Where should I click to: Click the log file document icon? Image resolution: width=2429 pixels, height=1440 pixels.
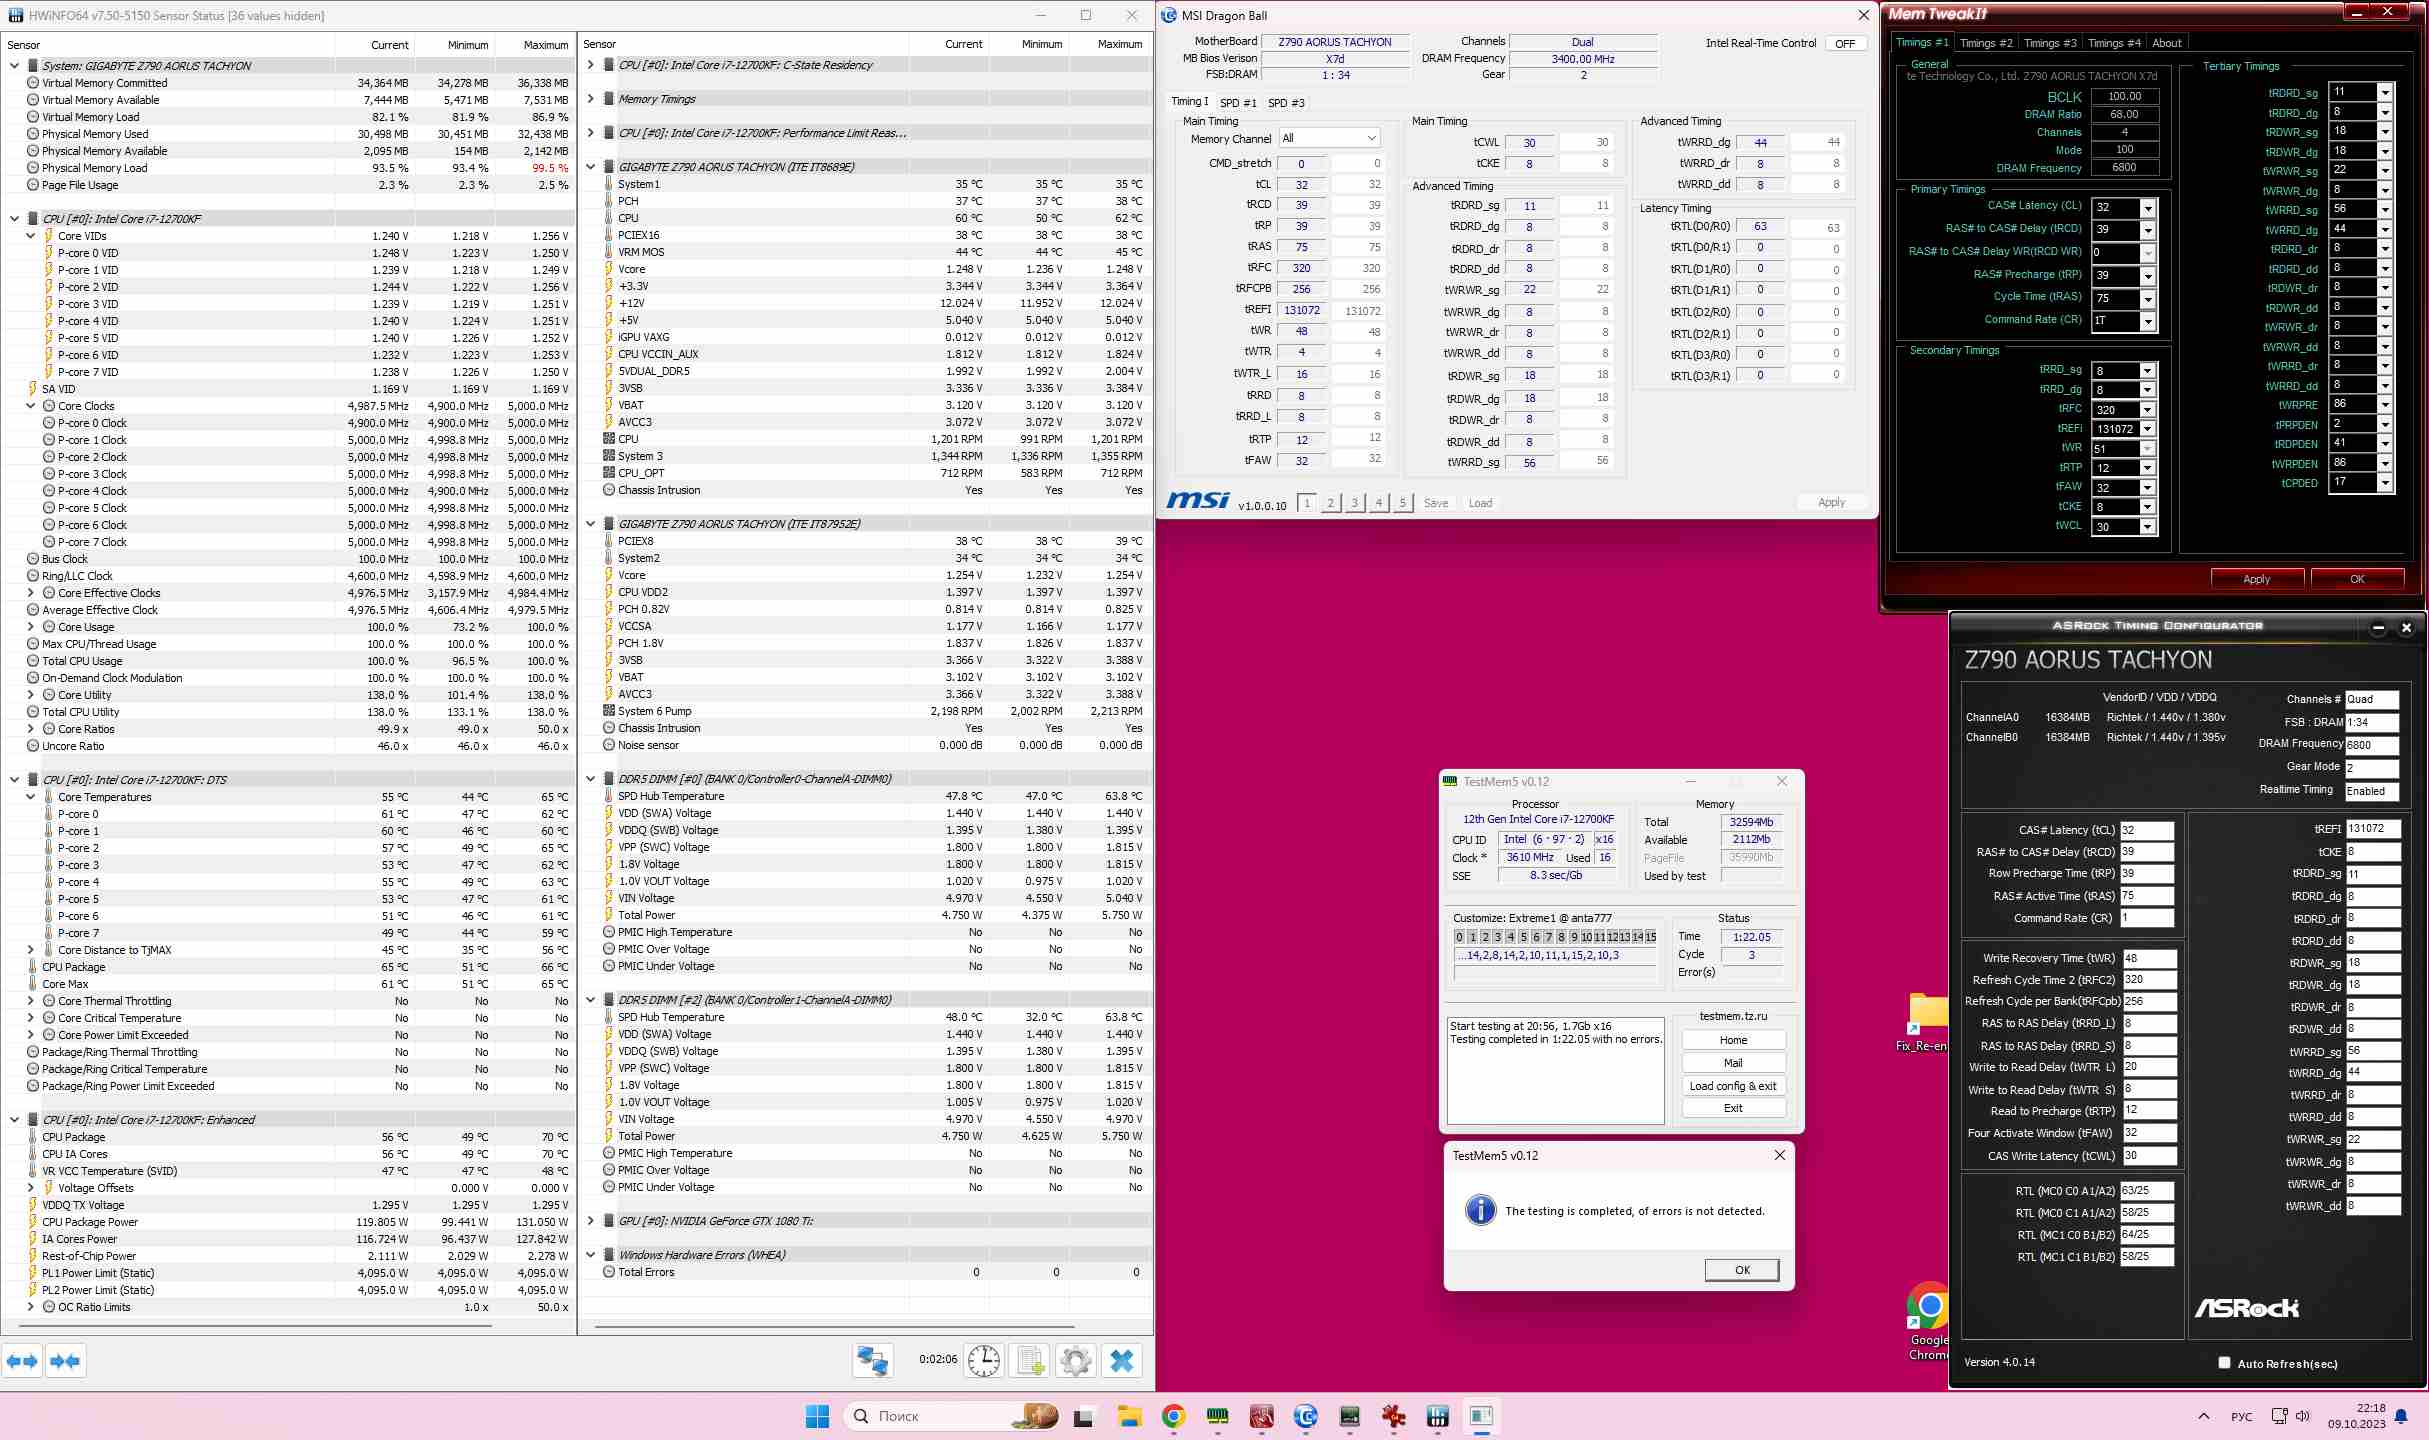[1030, 1361]
